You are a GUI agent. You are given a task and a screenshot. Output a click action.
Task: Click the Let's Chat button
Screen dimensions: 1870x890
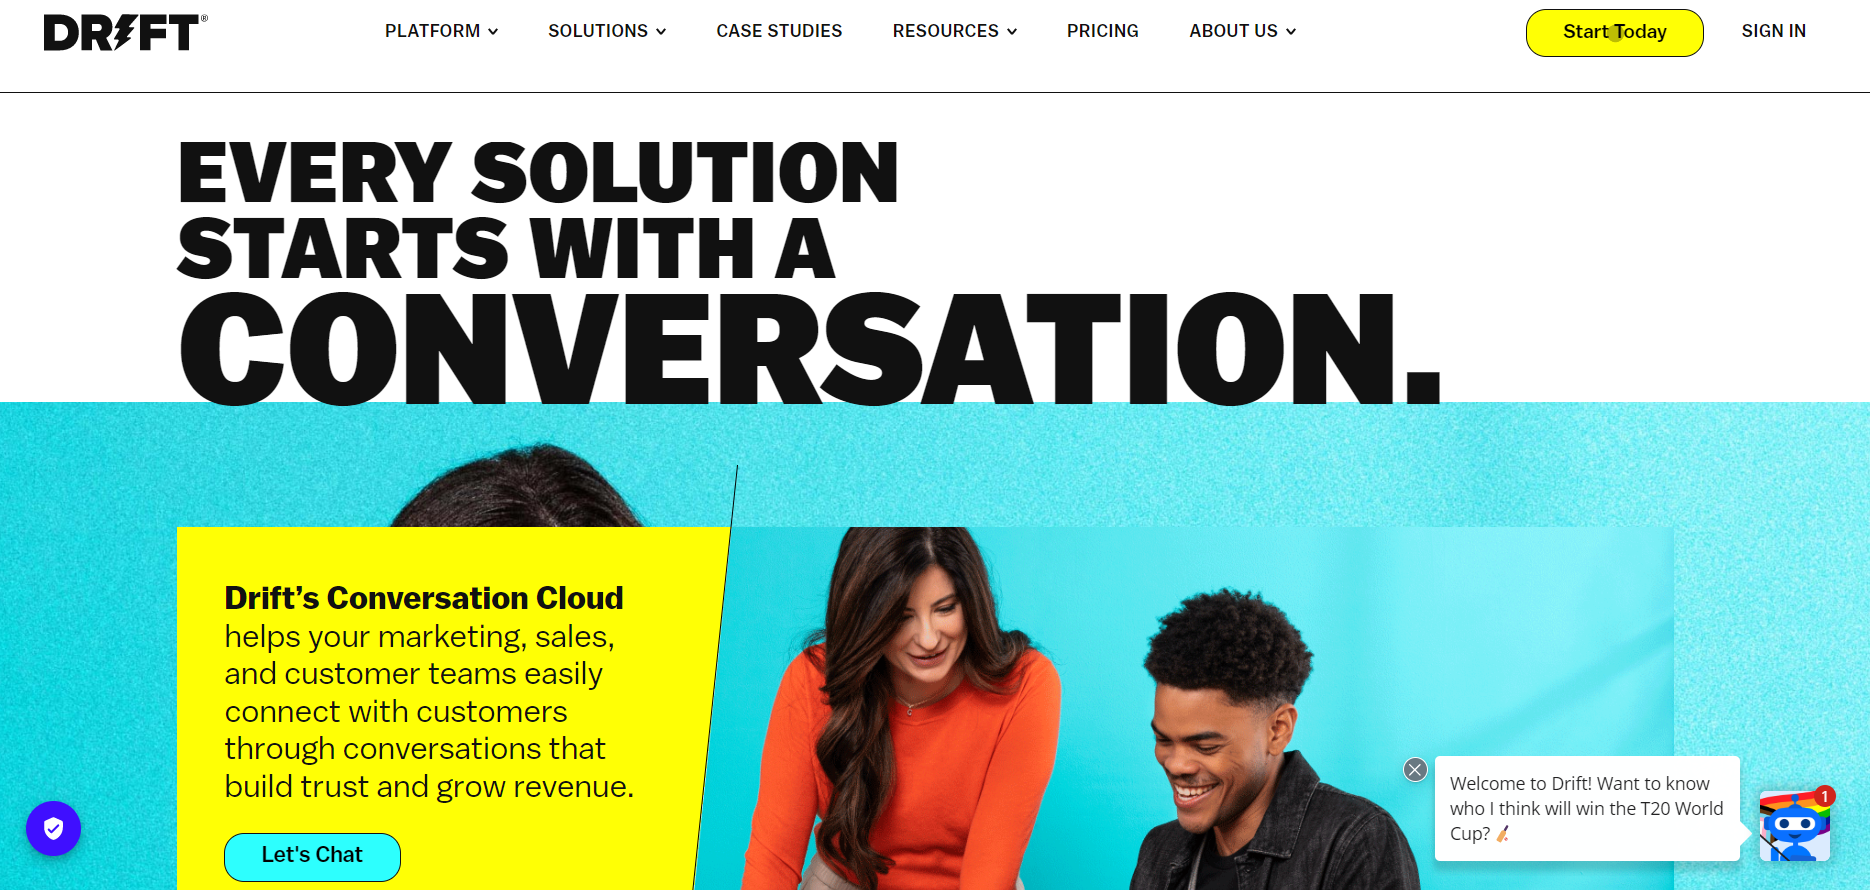312,857
